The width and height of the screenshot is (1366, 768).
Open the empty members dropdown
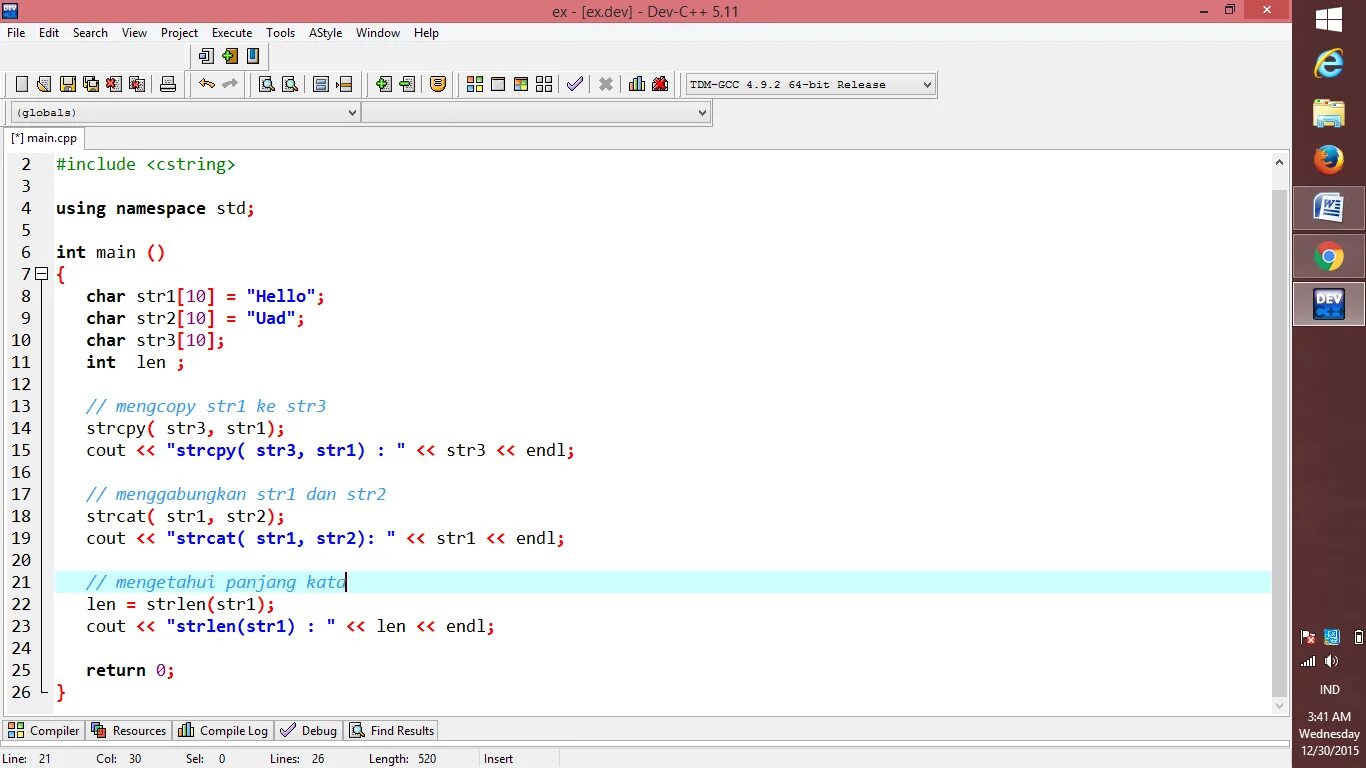(536, 113)
